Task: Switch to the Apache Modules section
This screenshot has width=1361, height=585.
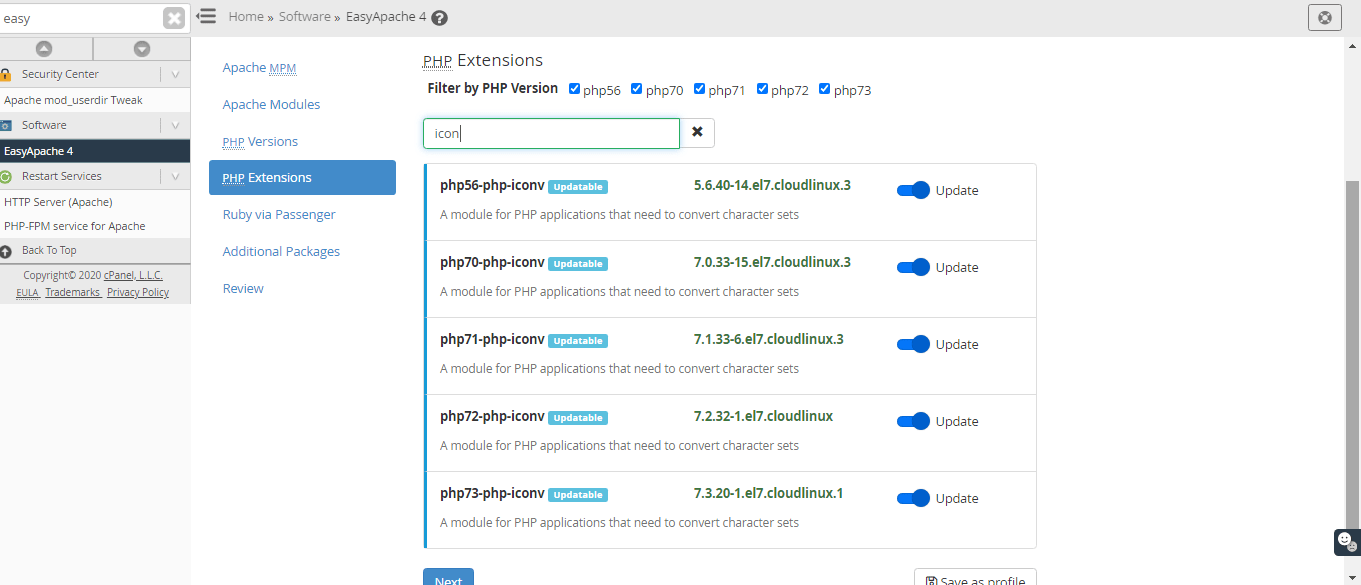Action: pos(271,104)
